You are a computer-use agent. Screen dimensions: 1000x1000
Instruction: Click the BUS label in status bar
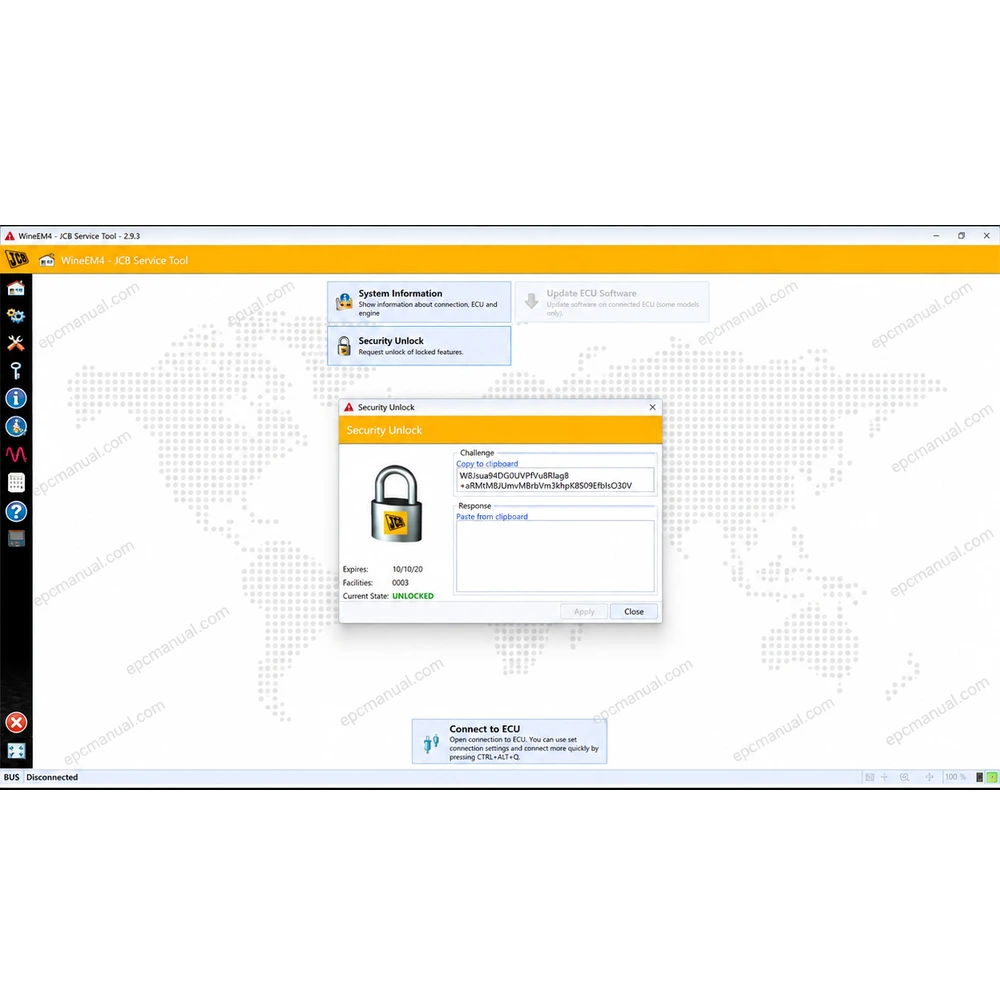(11, 777)
